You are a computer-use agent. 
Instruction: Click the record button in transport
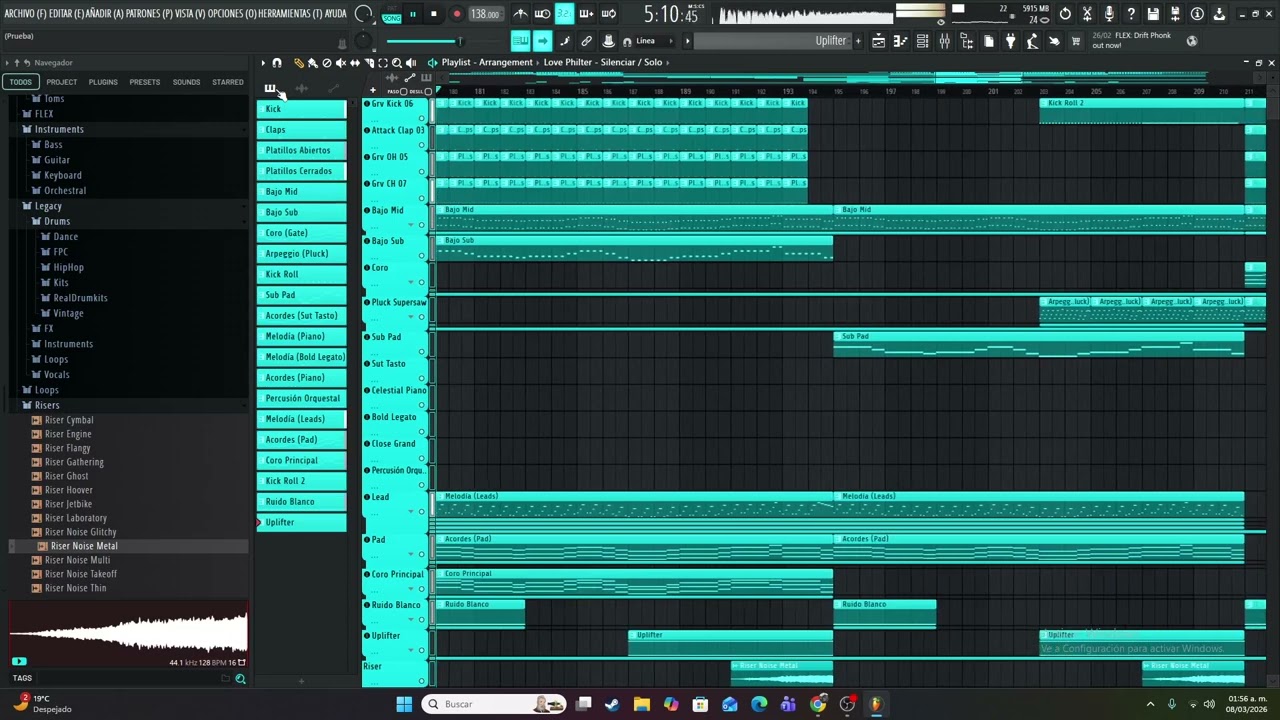click(x=457, y=14)
